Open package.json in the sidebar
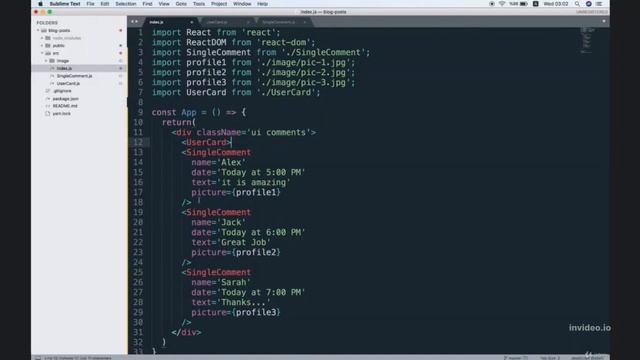Viewport: 640px width, 360px height. [65, 99]
